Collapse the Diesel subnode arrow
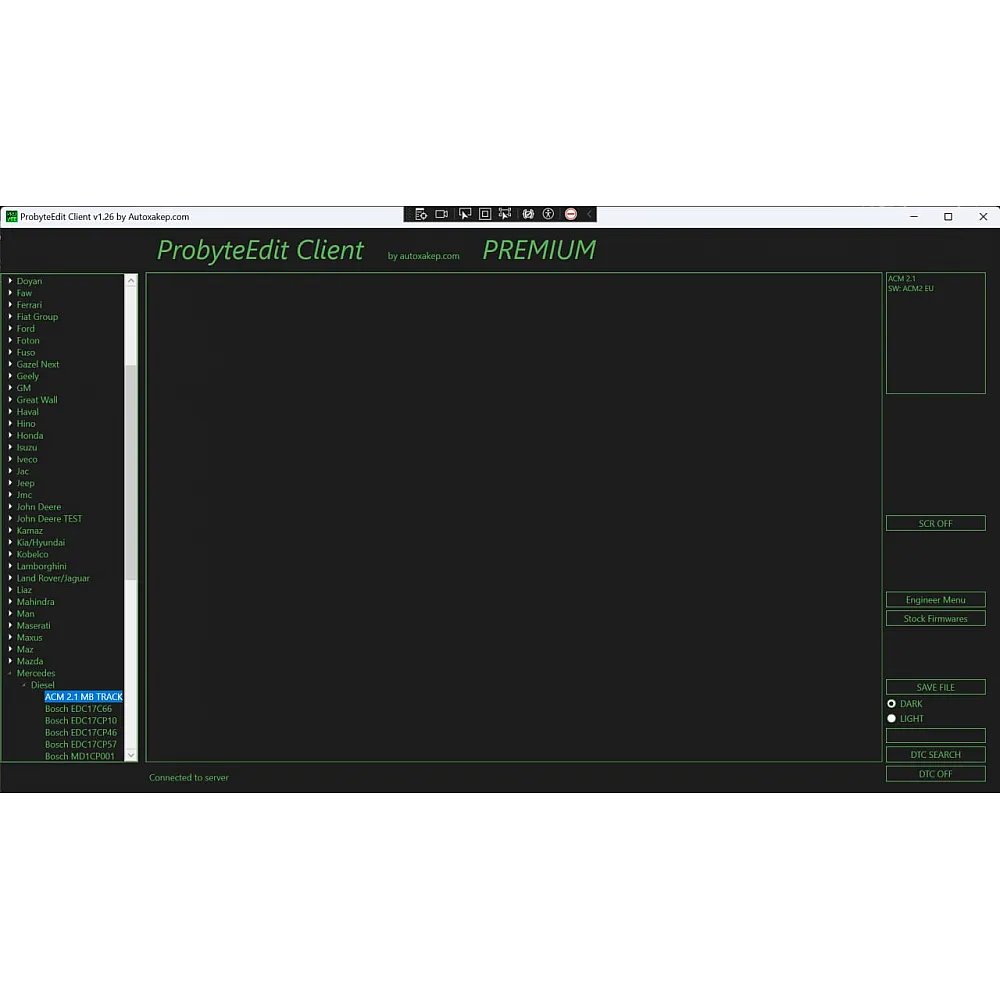 [24, 685]
